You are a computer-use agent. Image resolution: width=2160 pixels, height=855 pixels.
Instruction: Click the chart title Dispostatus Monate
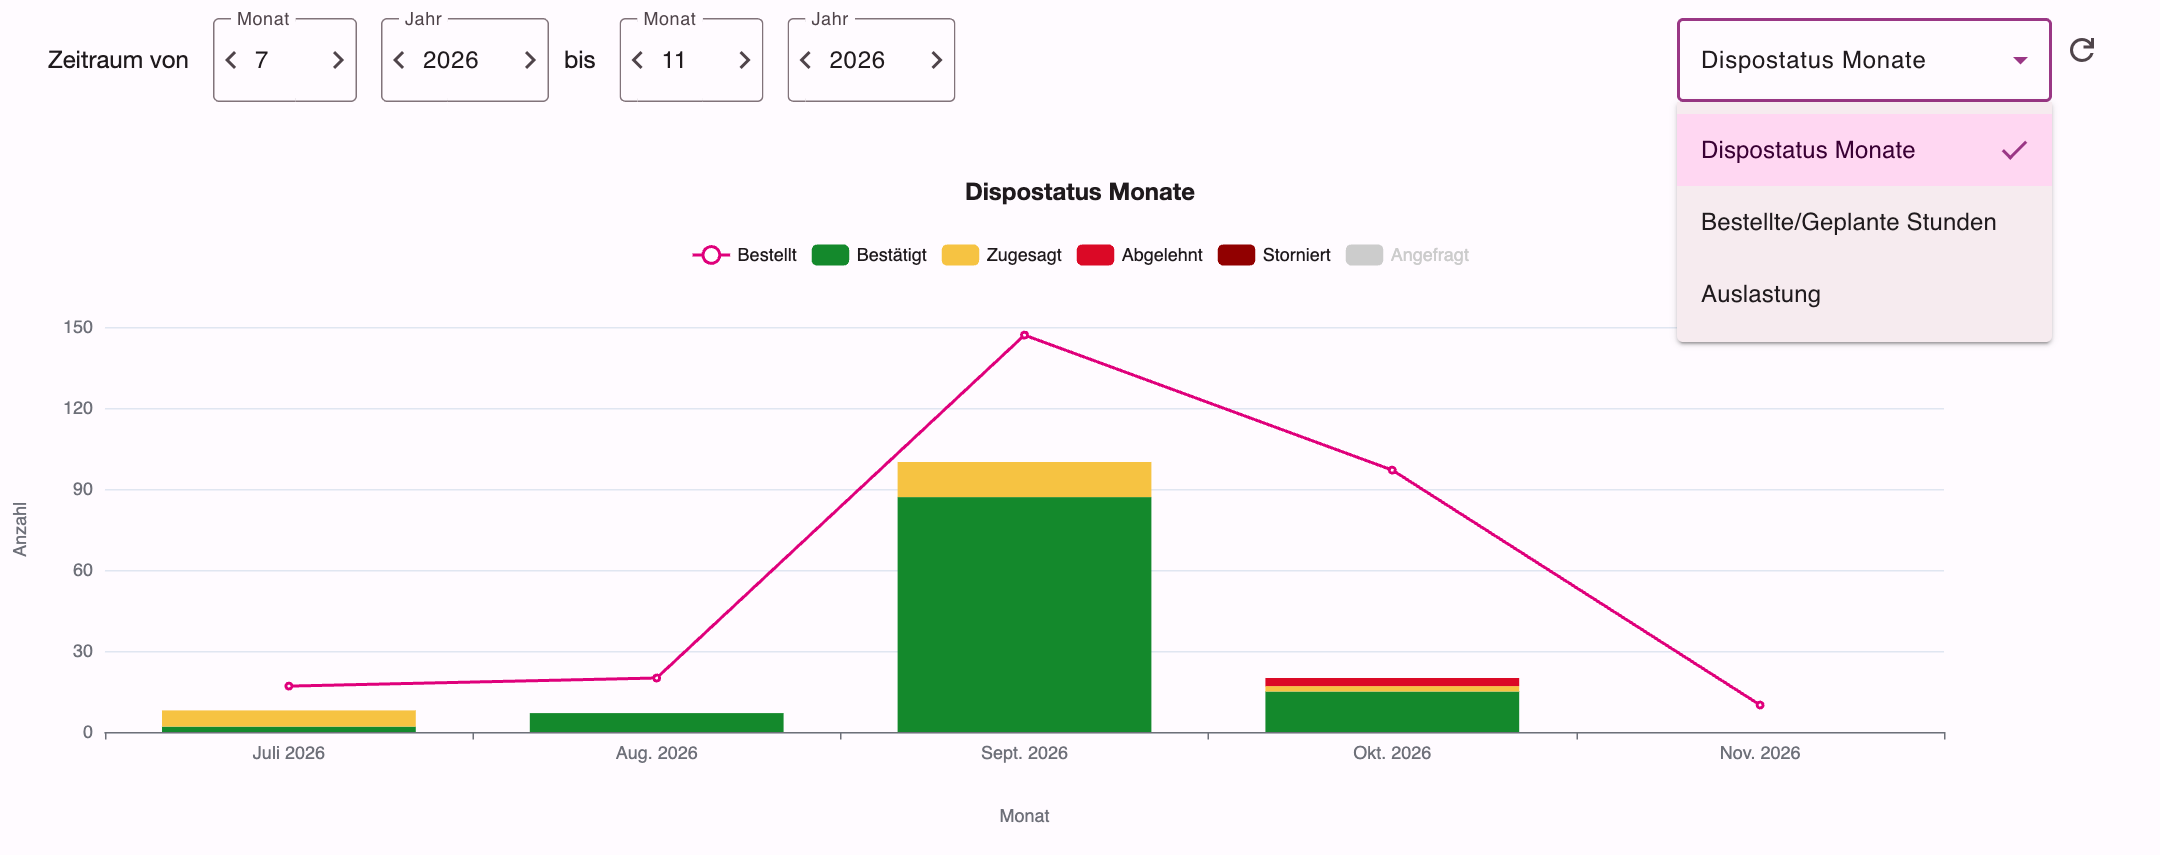(x=1080, y=192)
